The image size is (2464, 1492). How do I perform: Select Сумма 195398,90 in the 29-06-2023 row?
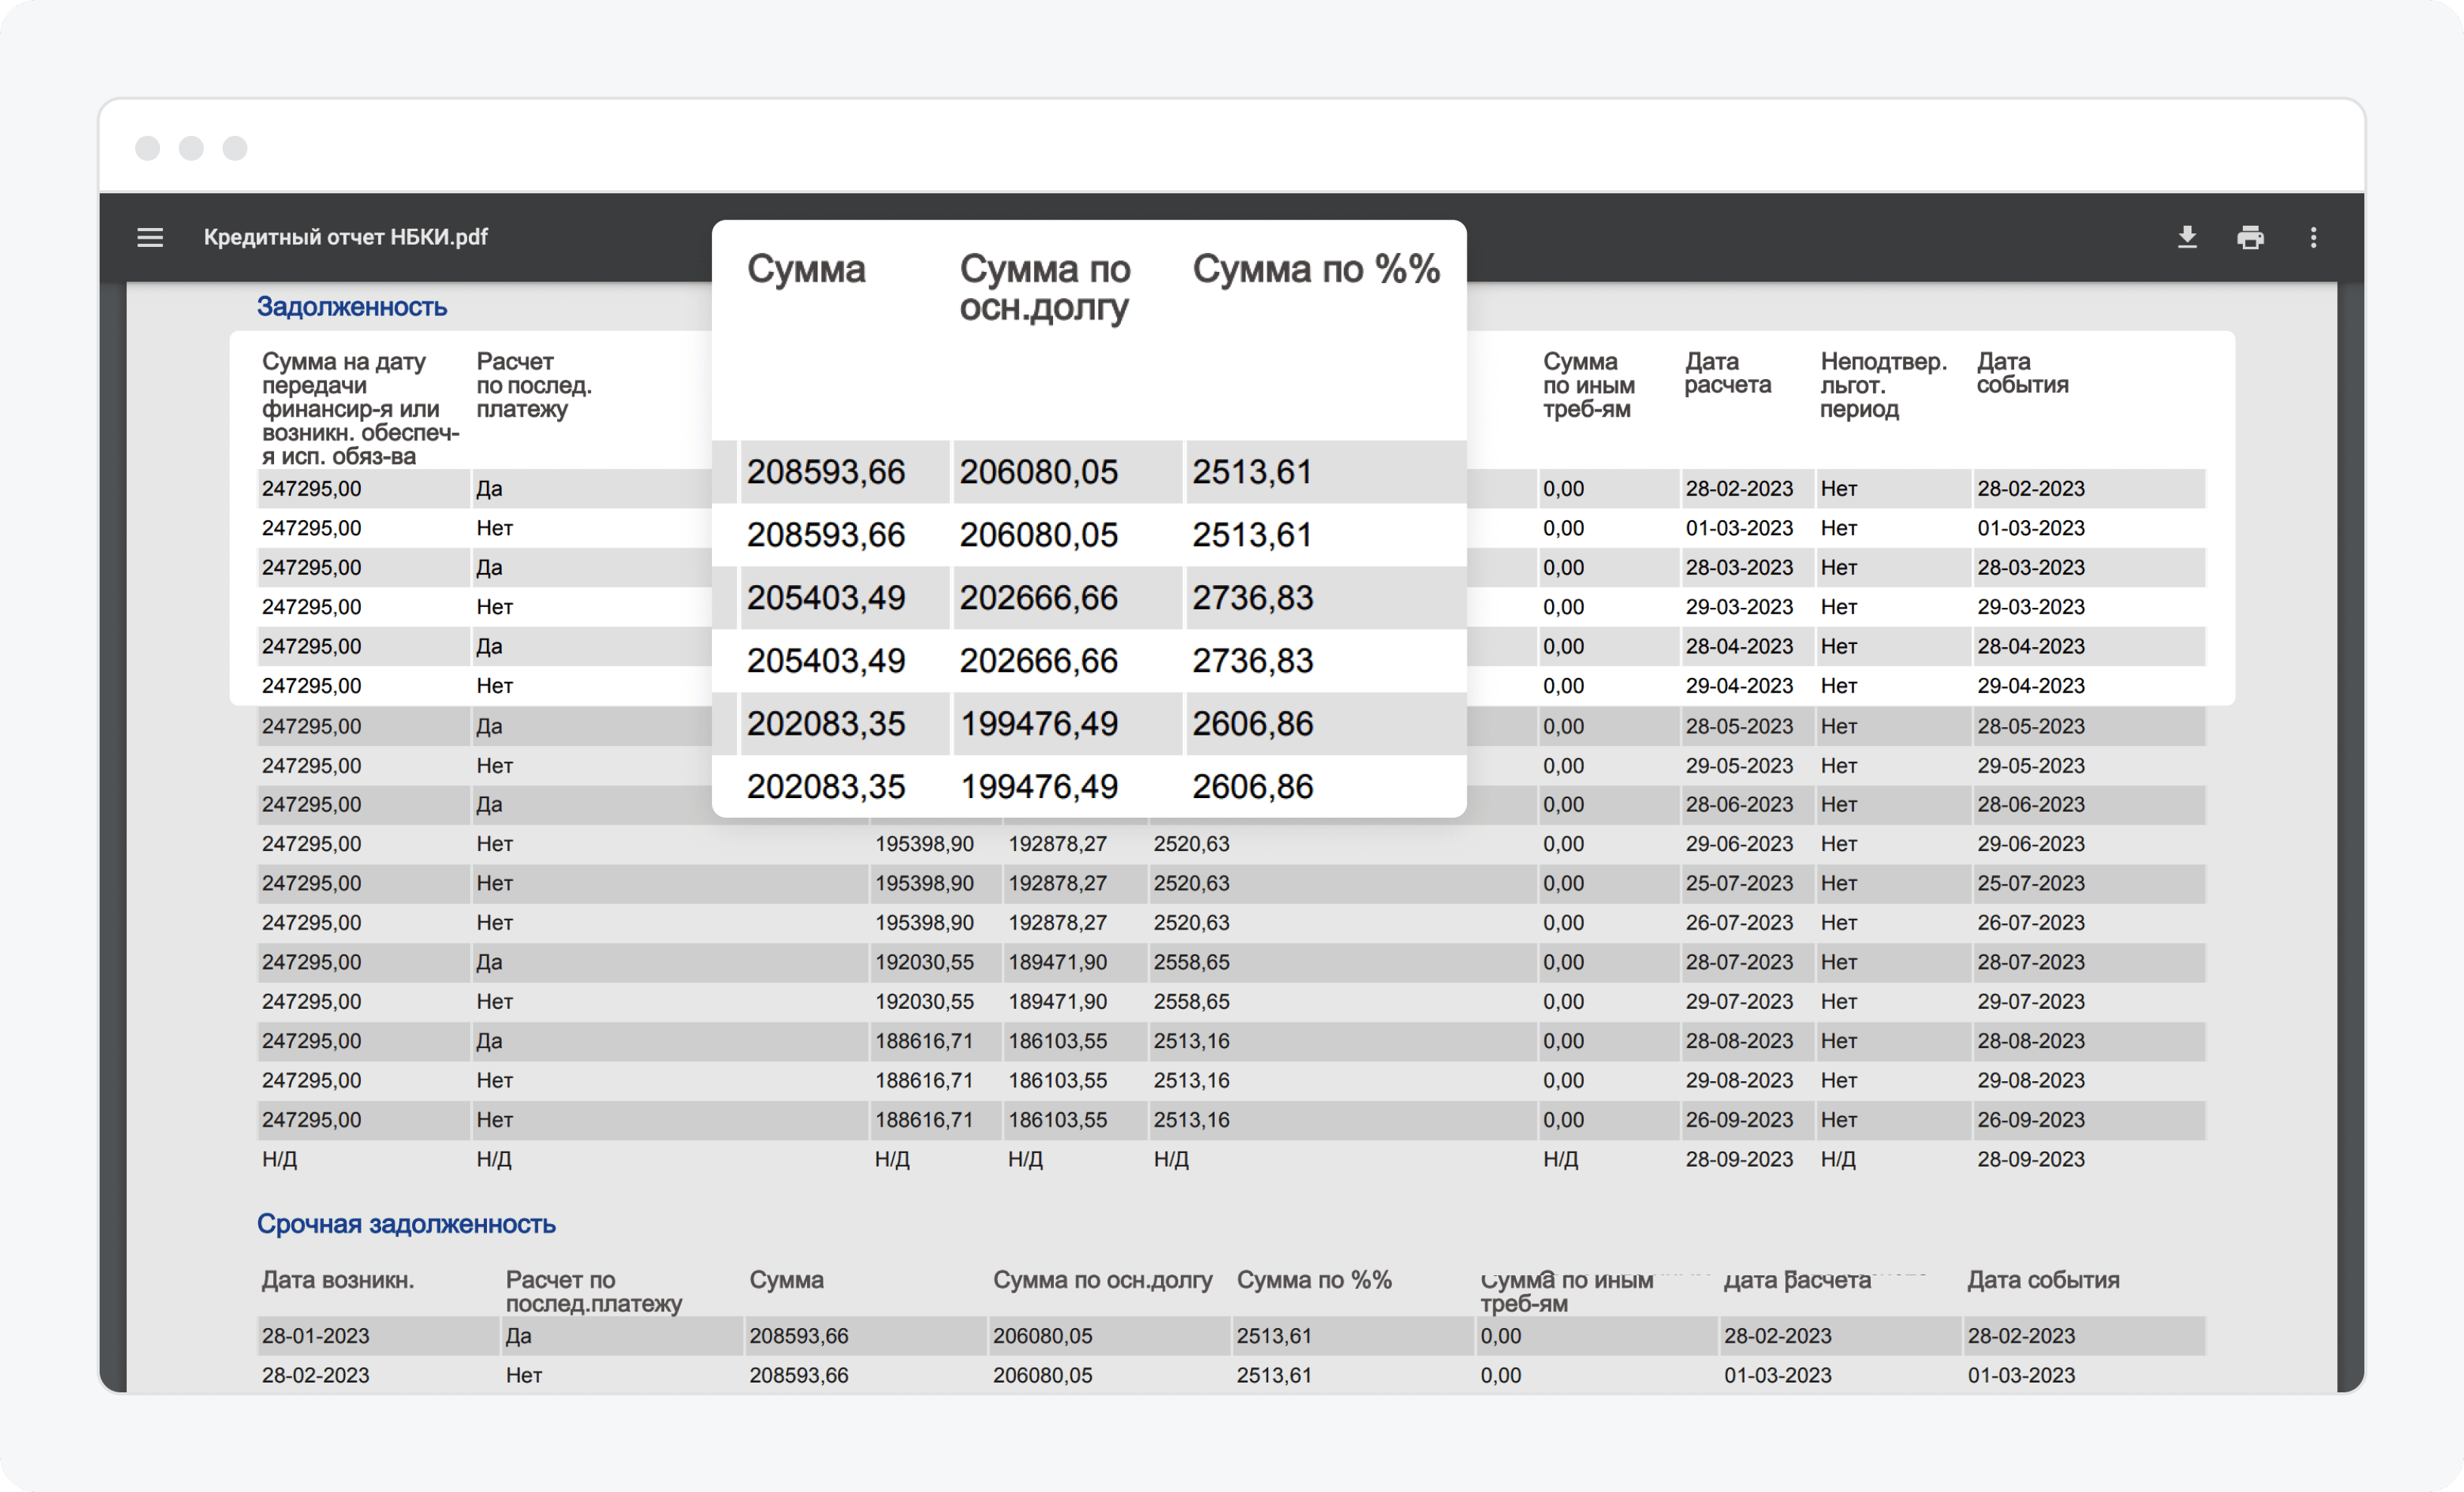point(924,844)
